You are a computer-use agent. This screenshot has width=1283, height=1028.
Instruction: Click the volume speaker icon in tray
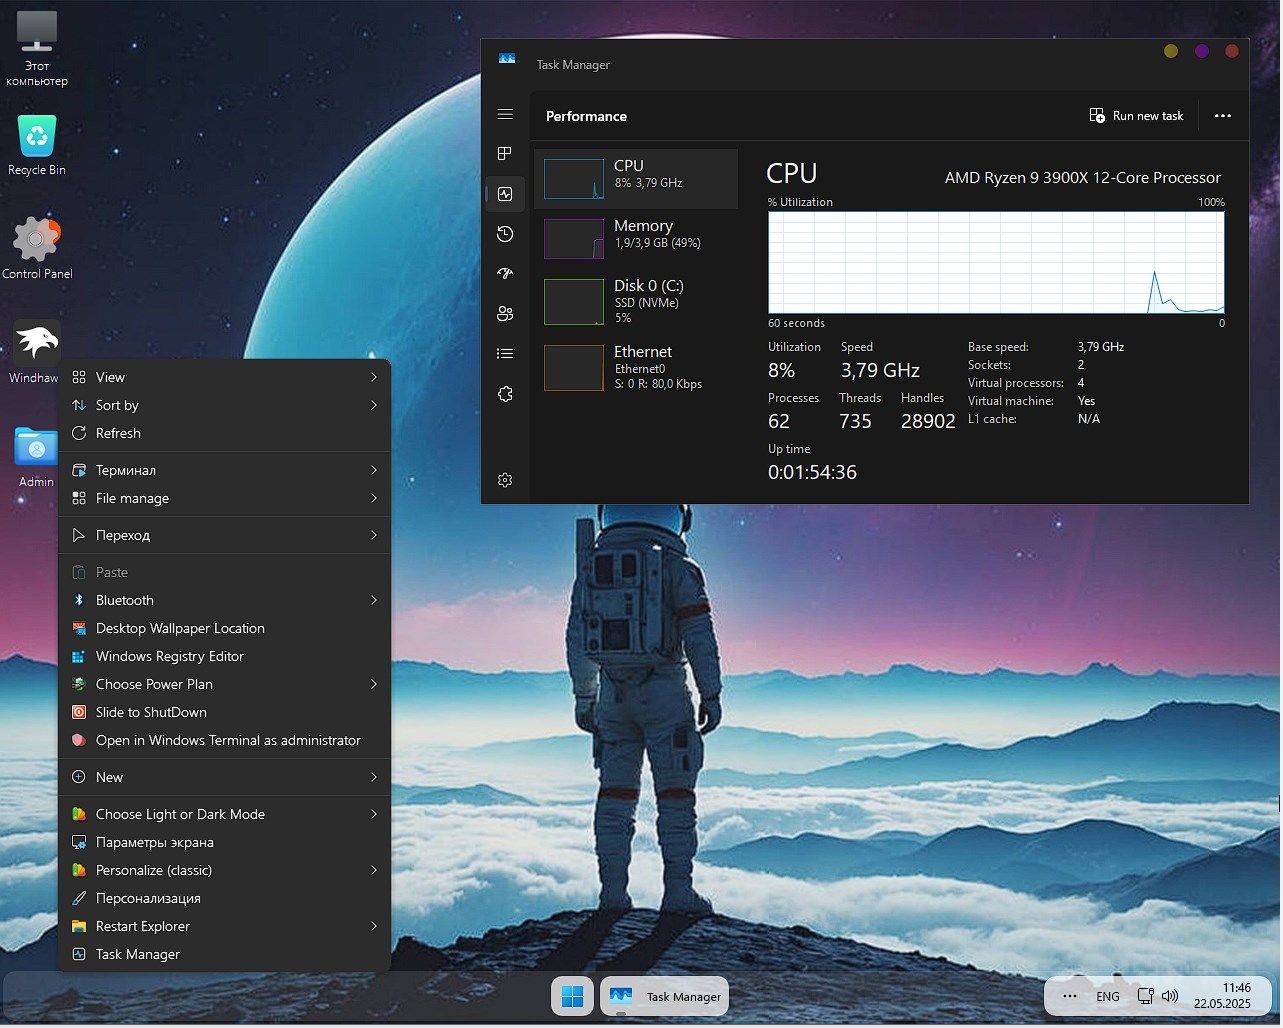click(x=1170, y=996)
